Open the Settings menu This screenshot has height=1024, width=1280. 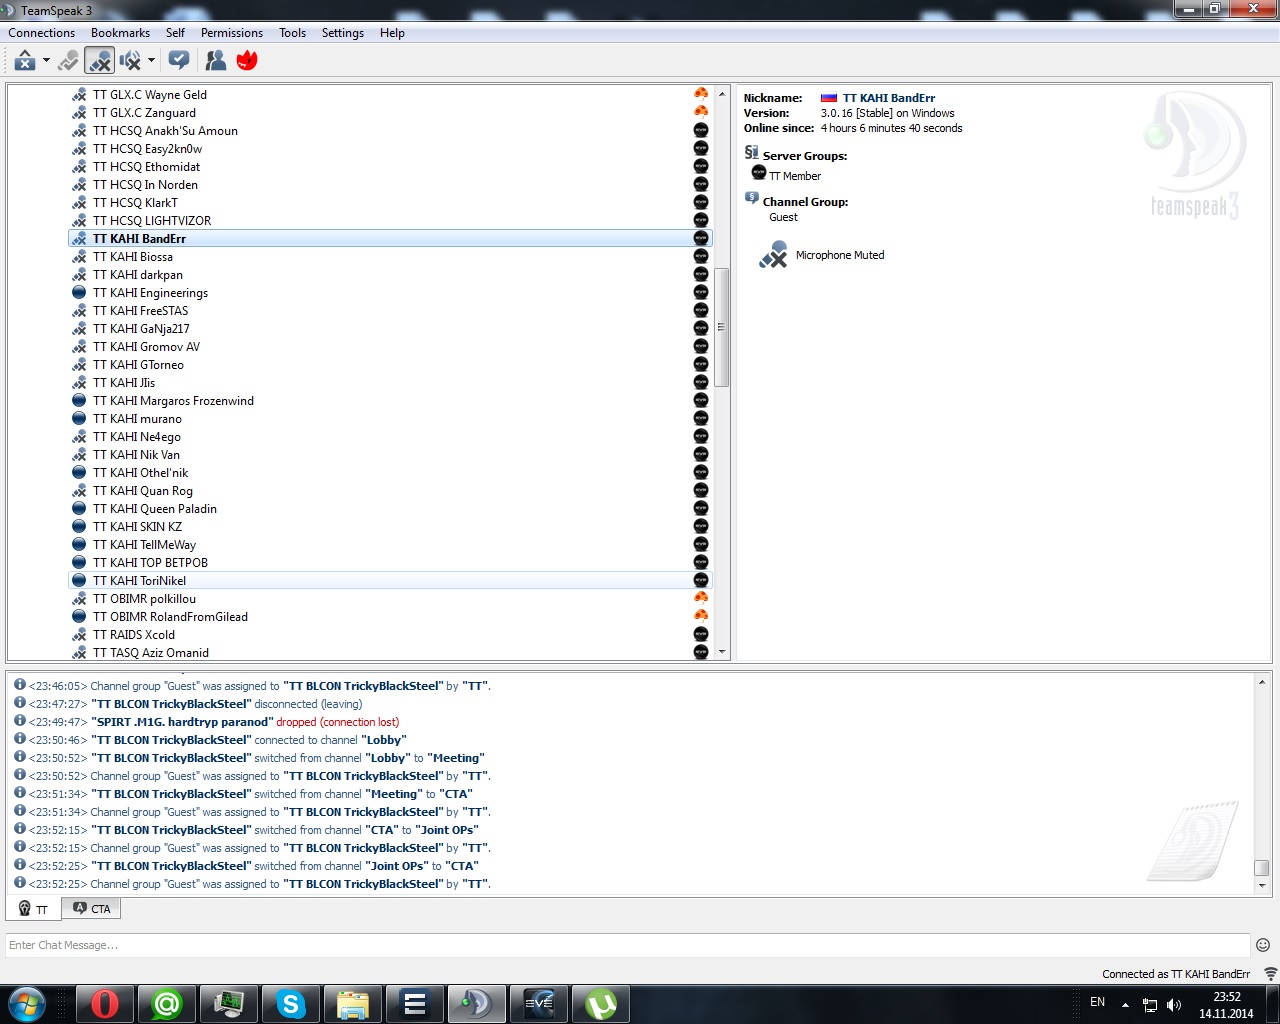tap(343, 33)
